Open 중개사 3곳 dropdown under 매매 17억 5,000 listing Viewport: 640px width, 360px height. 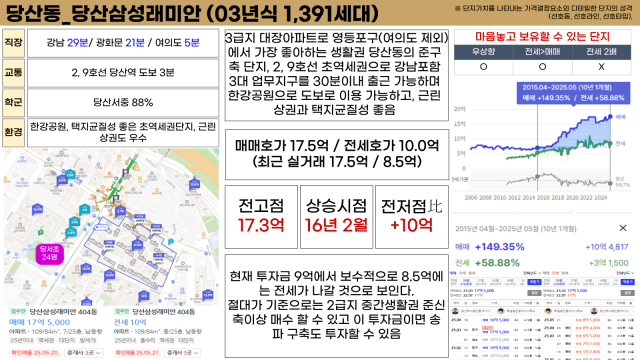pos(84,353)
